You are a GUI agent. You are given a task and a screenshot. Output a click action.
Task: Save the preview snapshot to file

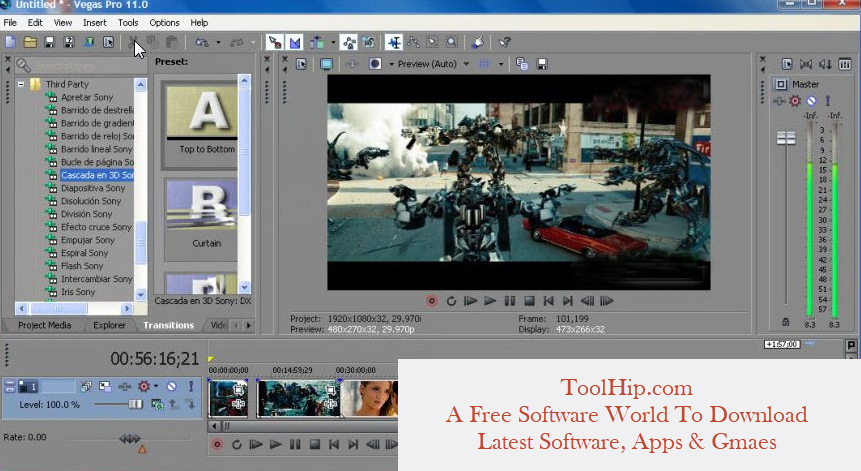click(541, 64)
